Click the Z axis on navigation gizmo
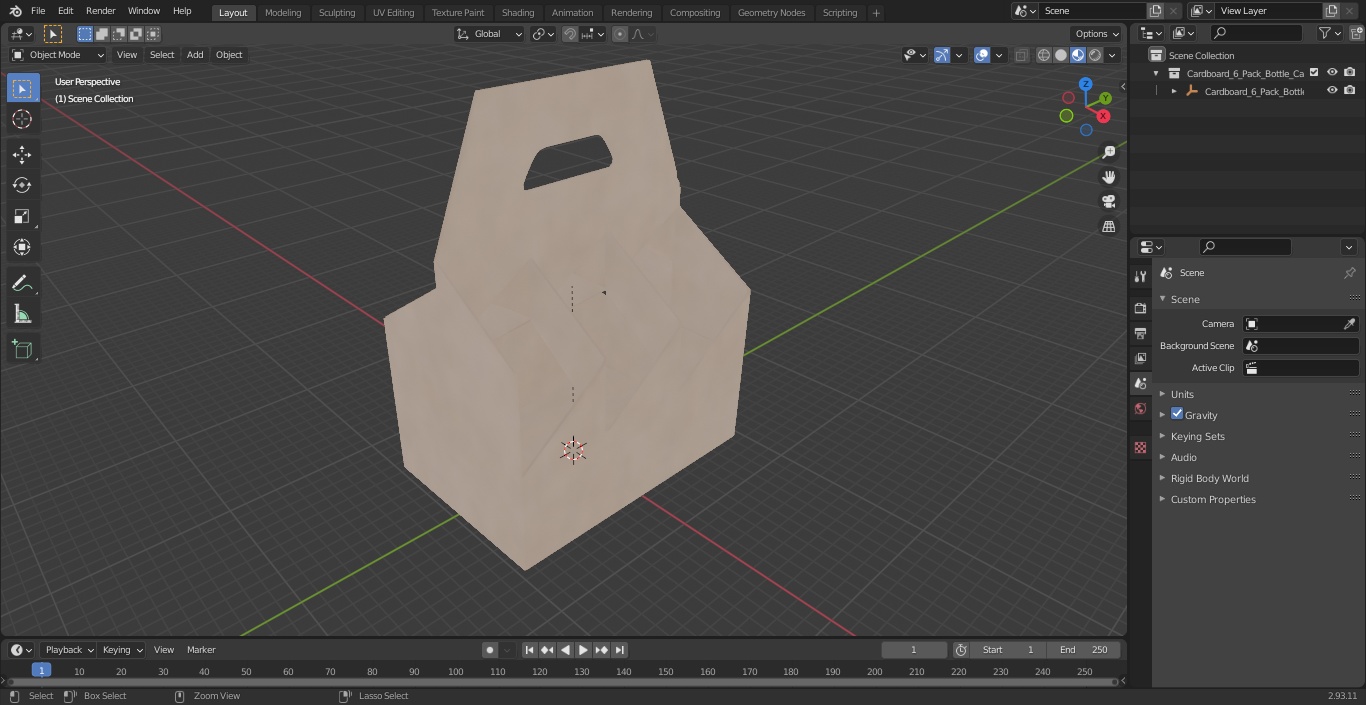 pyautogui.click(x=1085, y=84)
